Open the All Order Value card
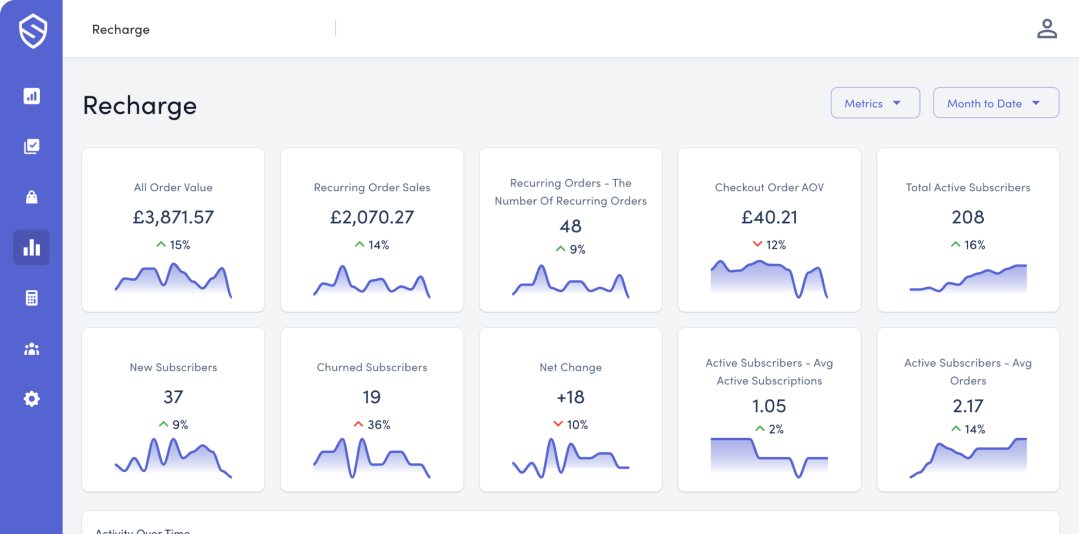Image resolution: width=1079 pixels, height=534 pixels. [x=173, y=230]
